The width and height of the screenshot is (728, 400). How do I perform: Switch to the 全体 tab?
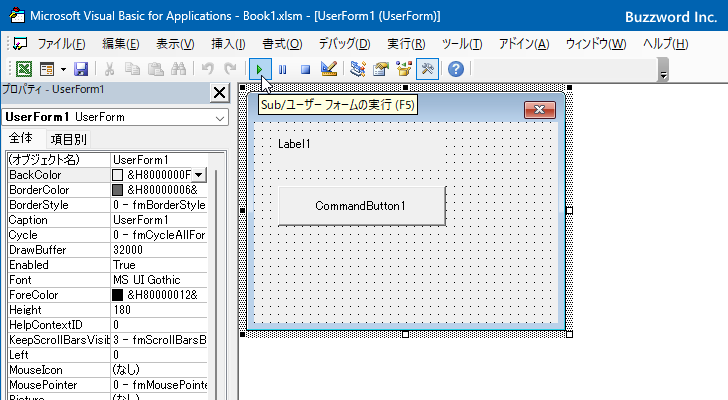click(21, 138)
